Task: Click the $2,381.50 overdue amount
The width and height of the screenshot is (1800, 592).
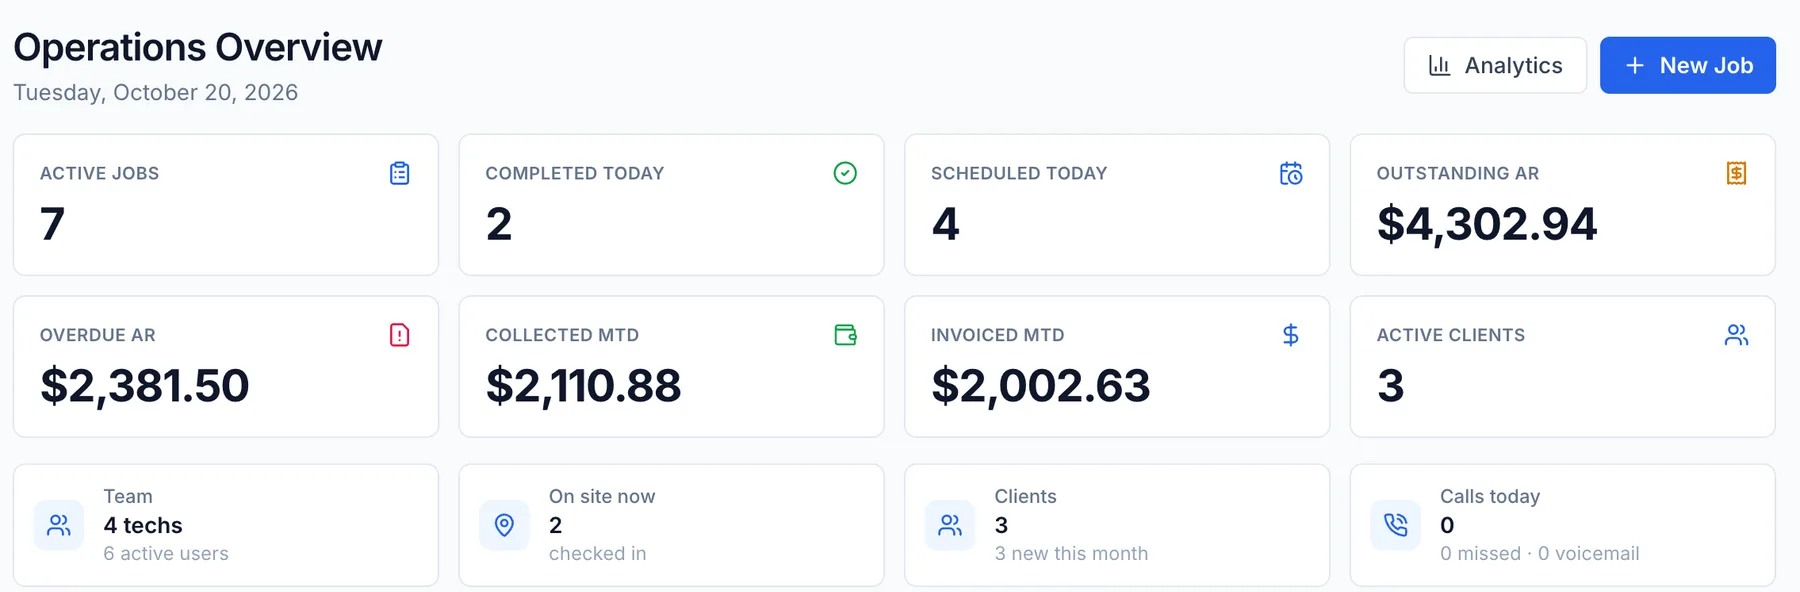Action: 145,386
